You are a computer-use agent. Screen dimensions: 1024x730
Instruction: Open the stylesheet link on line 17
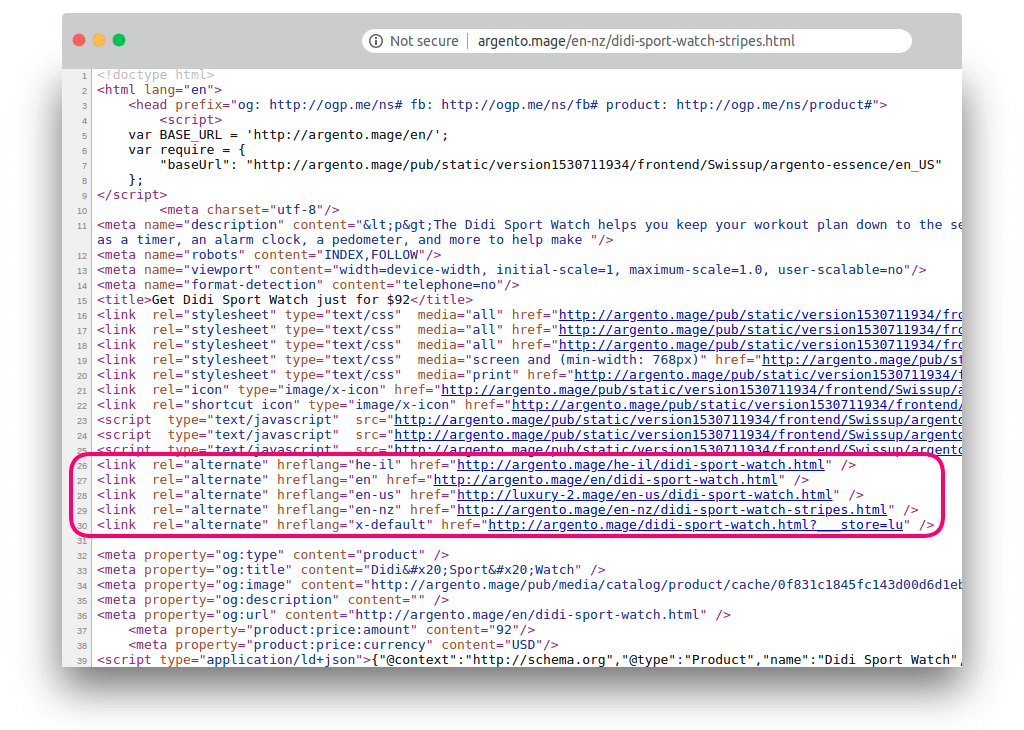pos(760,330)
